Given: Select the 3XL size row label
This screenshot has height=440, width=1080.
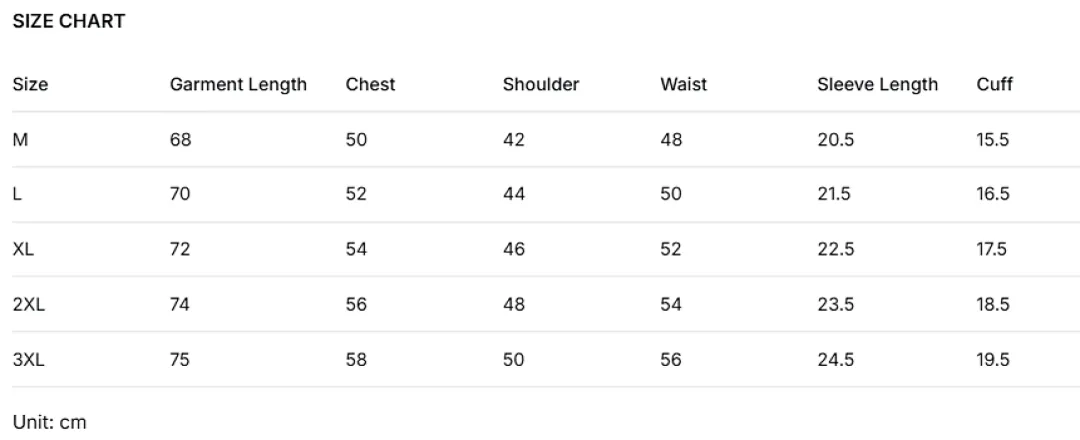Looking at the screenshot, I should pyautogui.click(x=28, y=359).
